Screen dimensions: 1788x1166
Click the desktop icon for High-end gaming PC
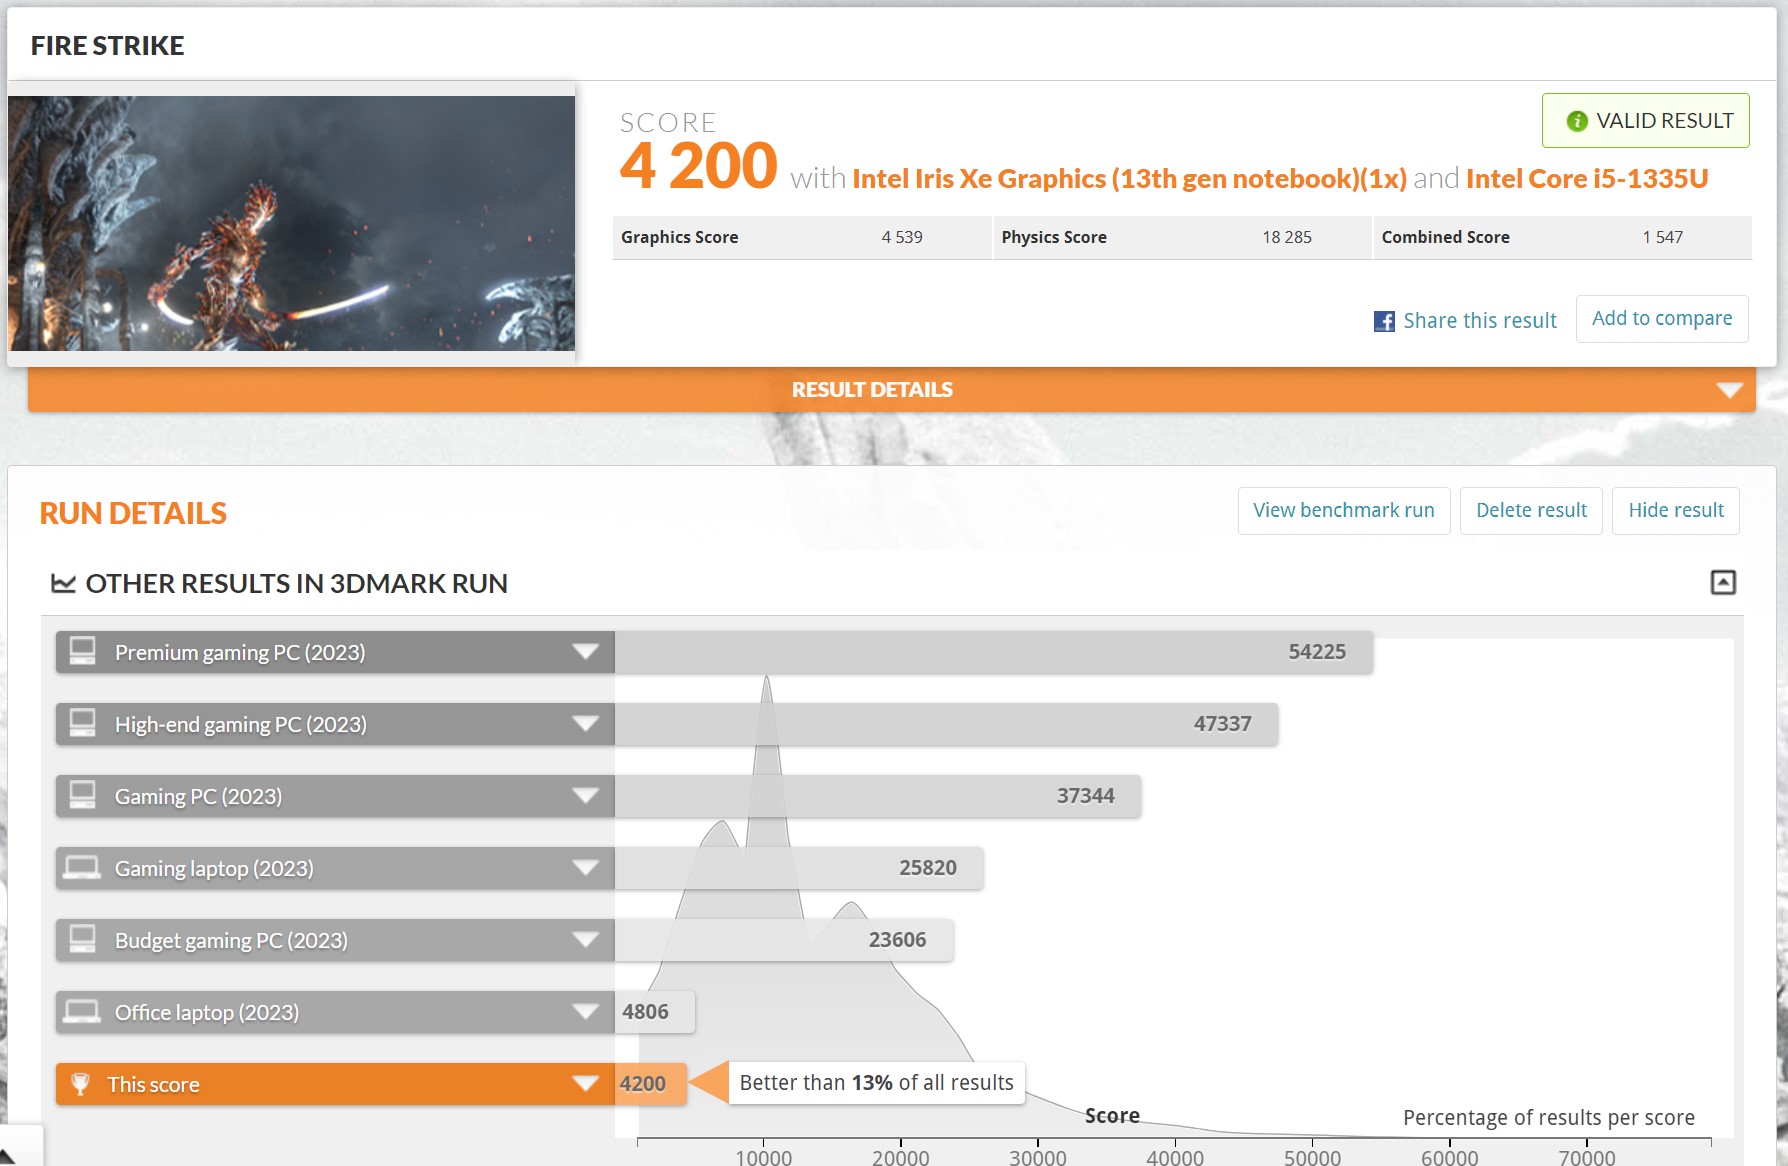pyautogui.click(x=82, y=723)
